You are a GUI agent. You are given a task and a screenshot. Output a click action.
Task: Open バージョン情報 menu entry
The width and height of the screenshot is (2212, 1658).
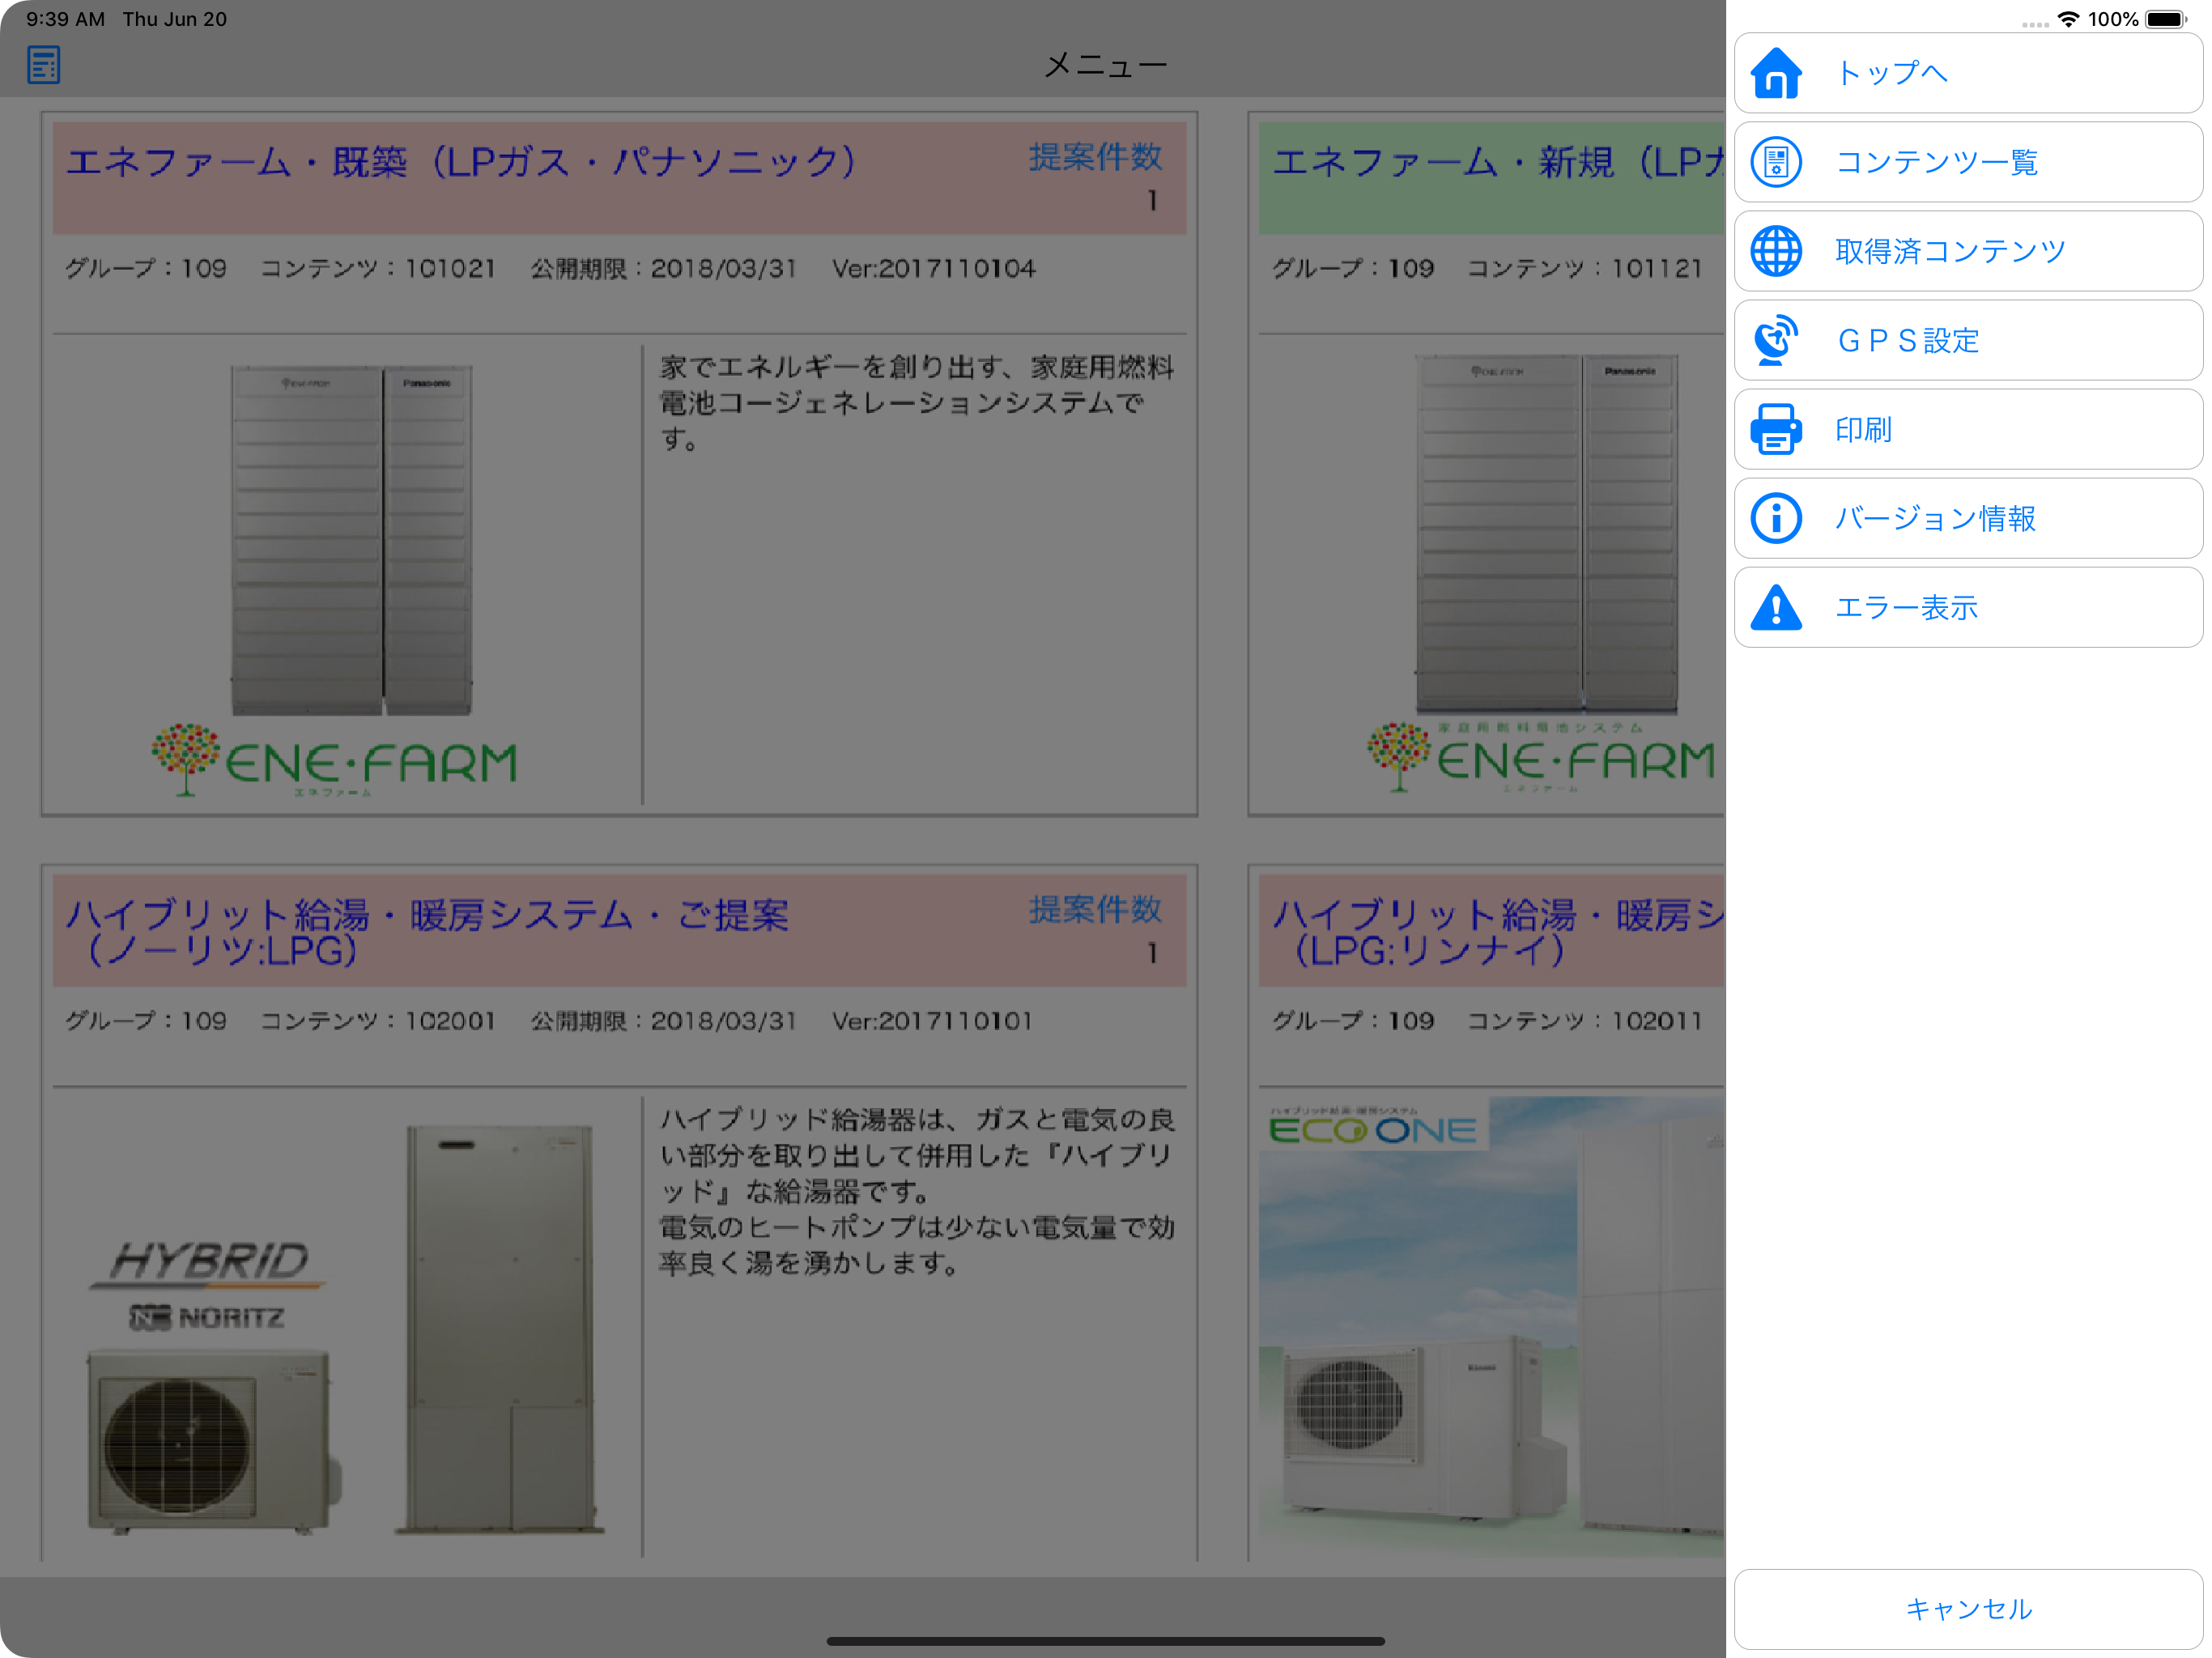(1968, 518)
